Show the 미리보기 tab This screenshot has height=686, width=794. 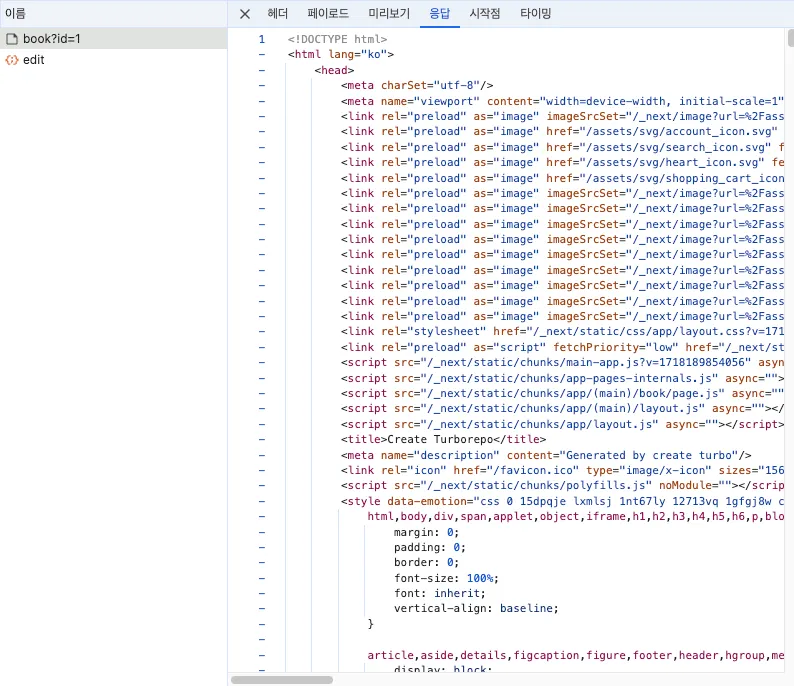pos(389,14)
